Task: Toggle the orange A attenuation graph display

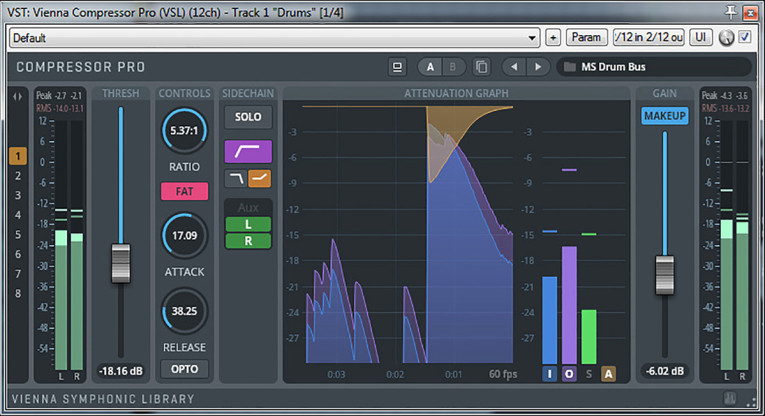Action: tap(608, 374)
